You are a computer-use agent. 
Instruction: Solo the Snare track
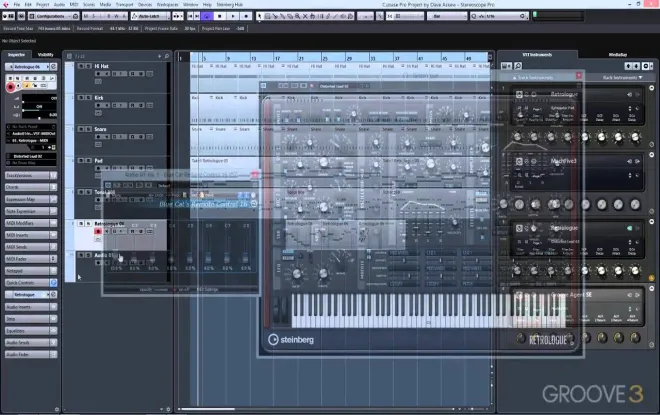click(88, 129)
